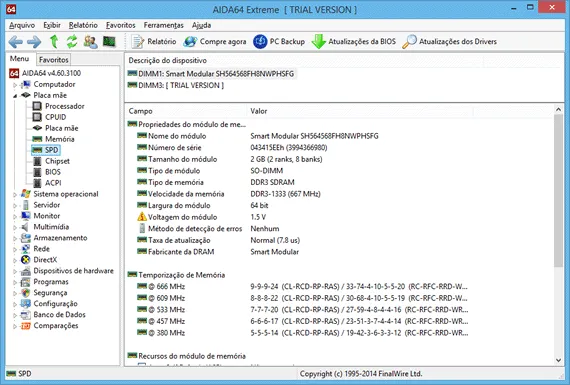The height and width of the screenshot is (385, 570).
Task: Click the Valor column header
Action: point(360,111)
